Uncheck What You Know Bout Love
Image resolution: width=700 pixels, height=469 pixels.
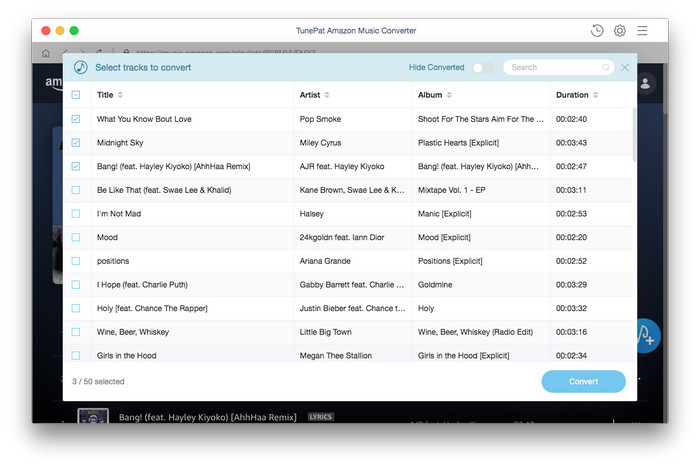(76, 119)
